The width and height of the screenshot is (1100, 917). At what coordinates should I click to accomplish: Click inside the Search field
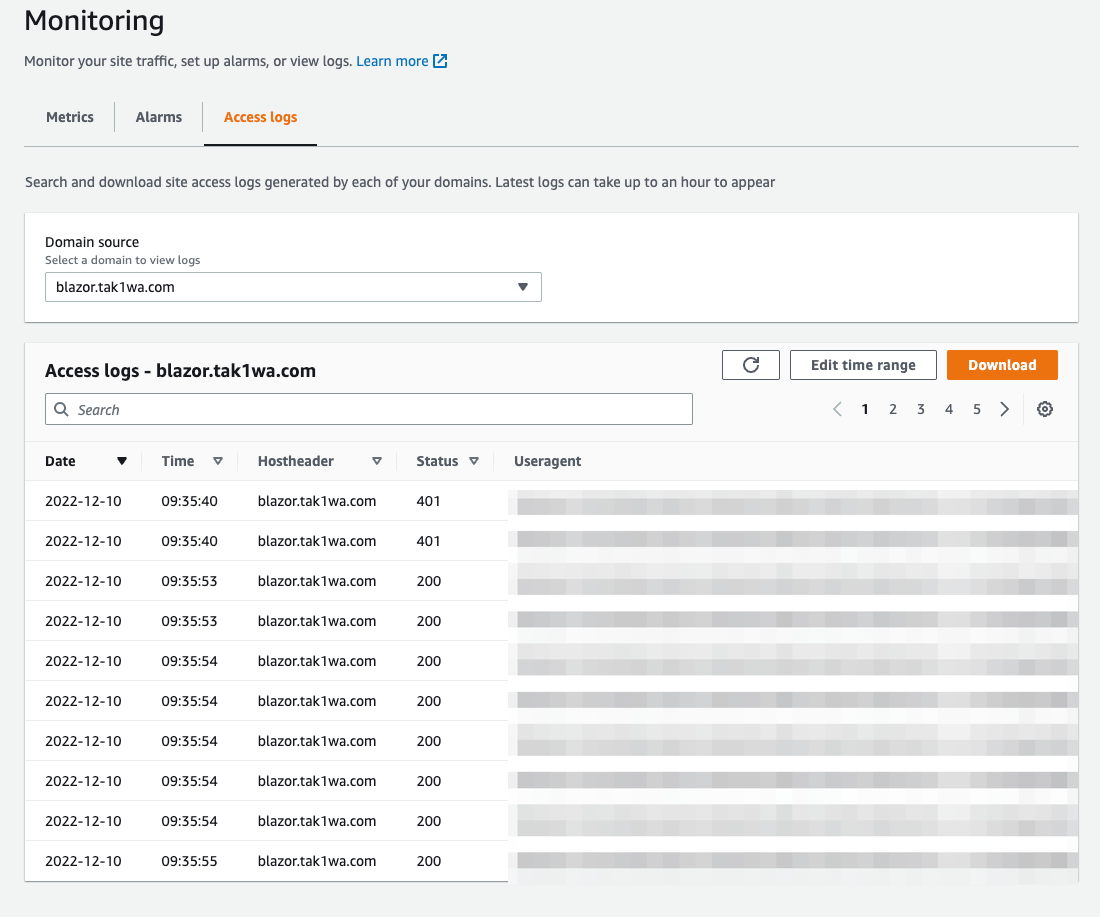(368, 409)
